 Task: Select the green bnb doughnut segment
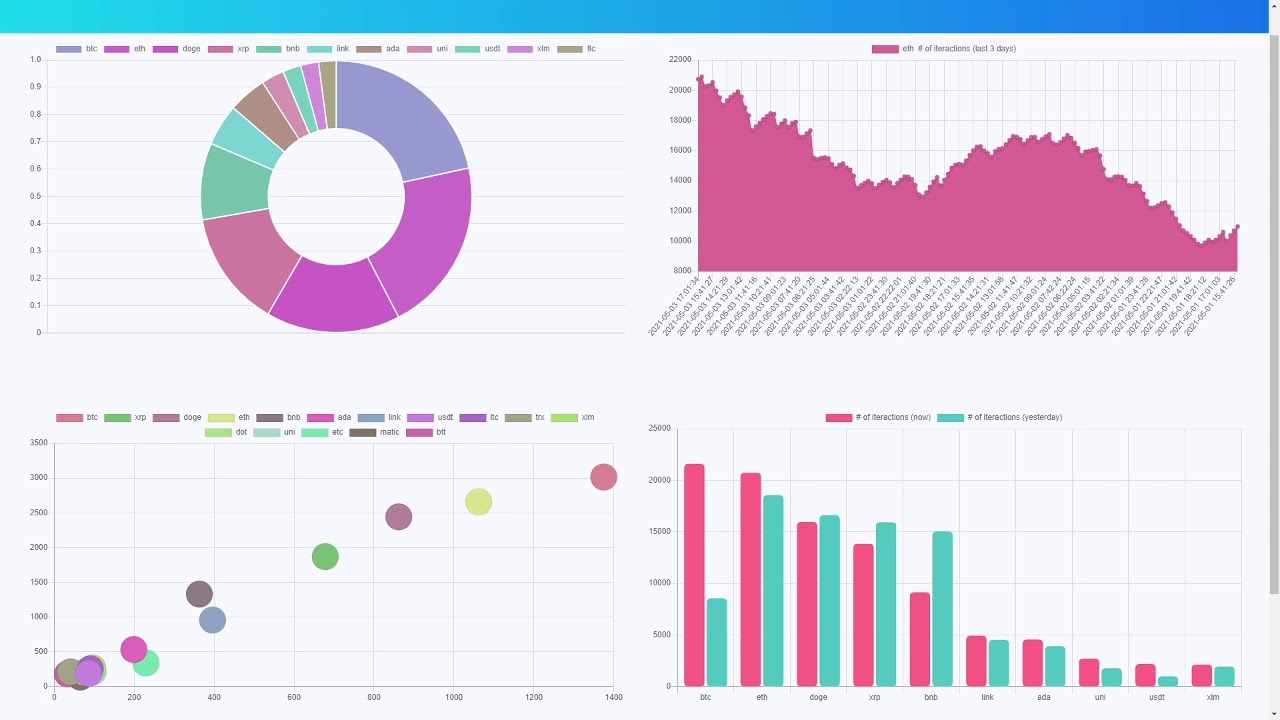click(x=235, y=182)
